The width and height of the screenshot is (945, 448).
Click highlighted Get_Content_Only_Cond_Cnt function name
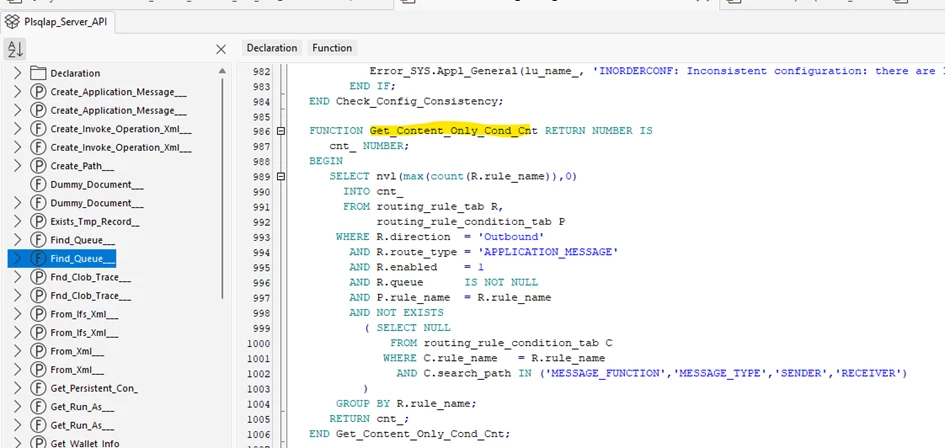tap(454, 131)
